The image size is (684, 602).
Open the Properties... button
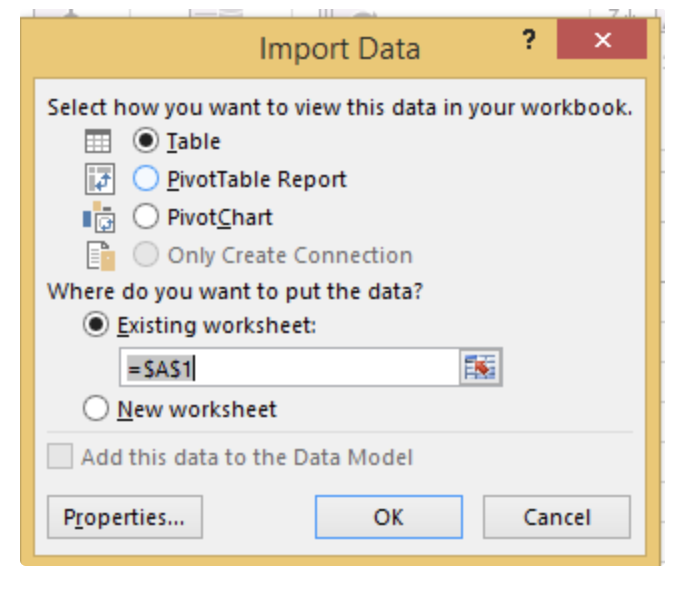point(125,518)
